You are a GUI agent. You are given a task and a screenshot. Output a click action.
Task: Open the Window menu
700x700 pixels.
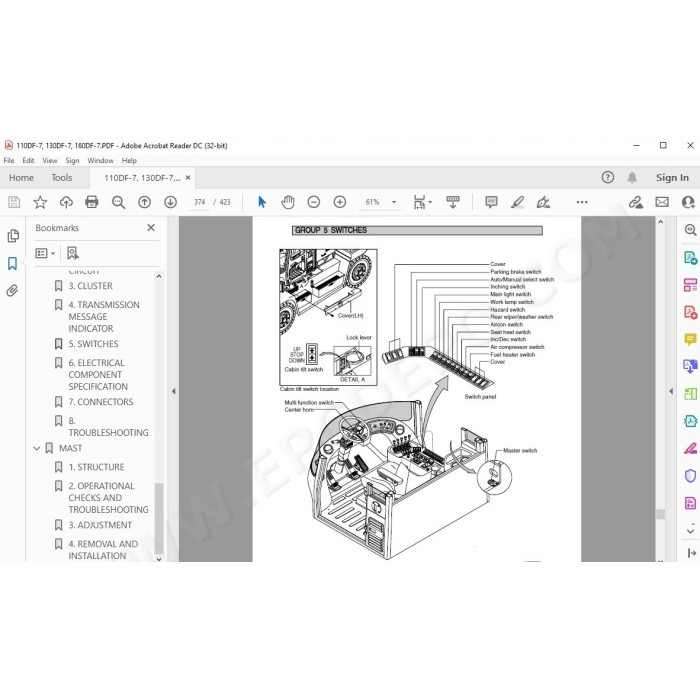pos(100,160)
